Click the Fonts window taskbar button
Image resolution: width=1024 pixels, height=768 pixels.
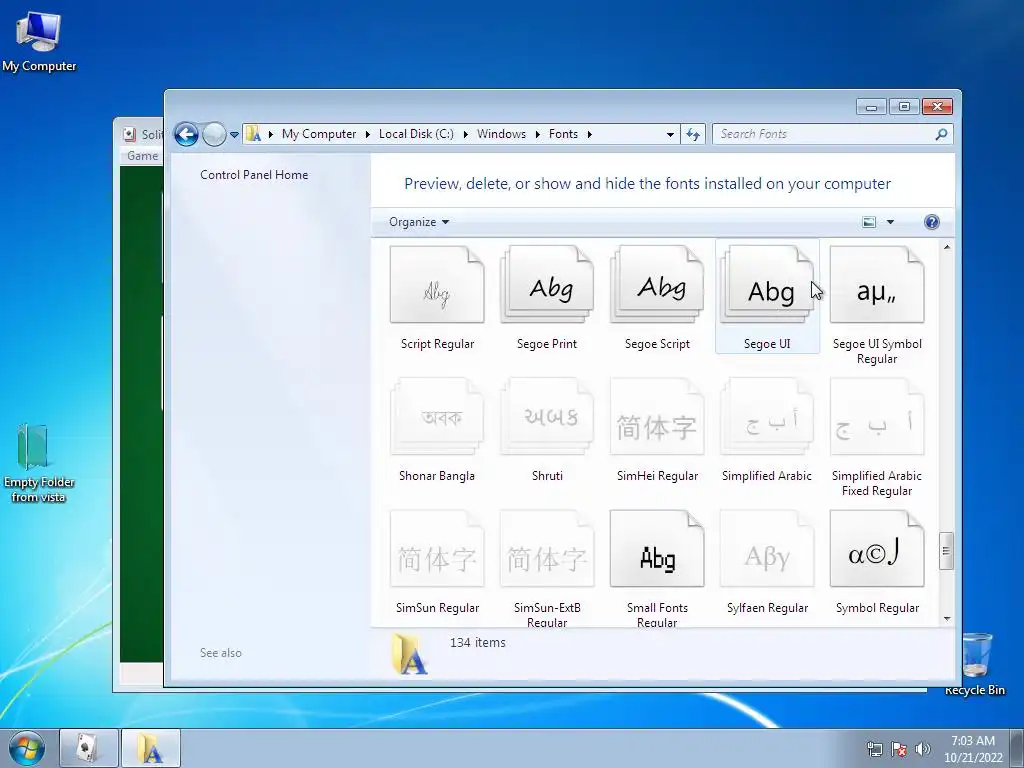(151, 748)
